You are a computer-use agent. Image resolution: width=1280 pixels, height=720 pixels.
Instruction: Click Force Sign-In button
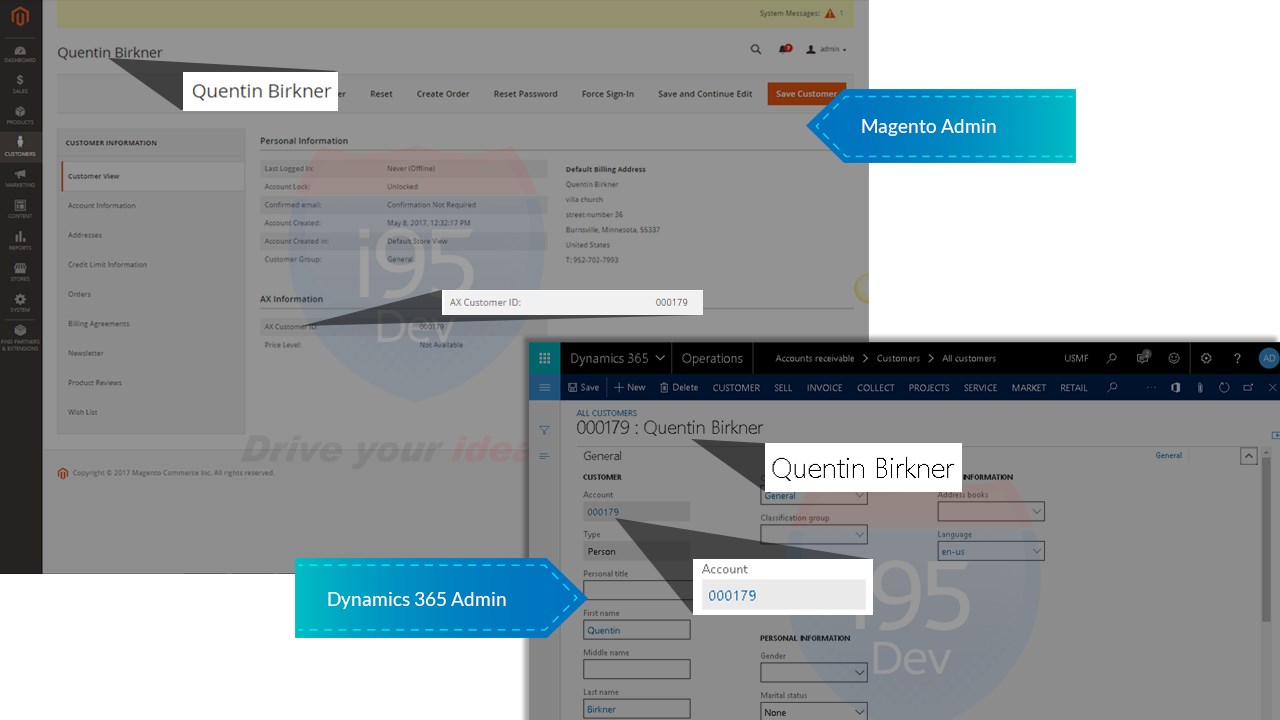click(x=608, y=94)
